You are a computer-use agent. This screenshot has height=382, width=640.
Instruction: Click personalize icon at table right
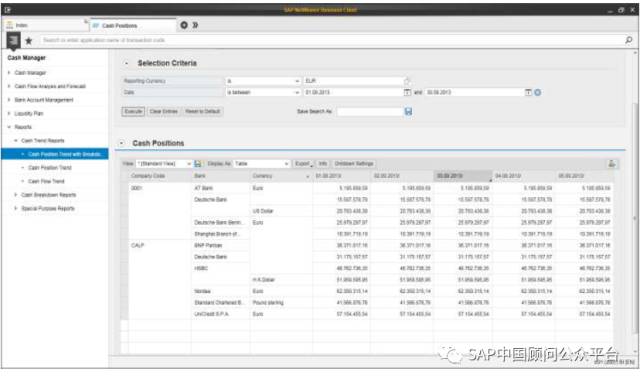click(x=611, y=164)
